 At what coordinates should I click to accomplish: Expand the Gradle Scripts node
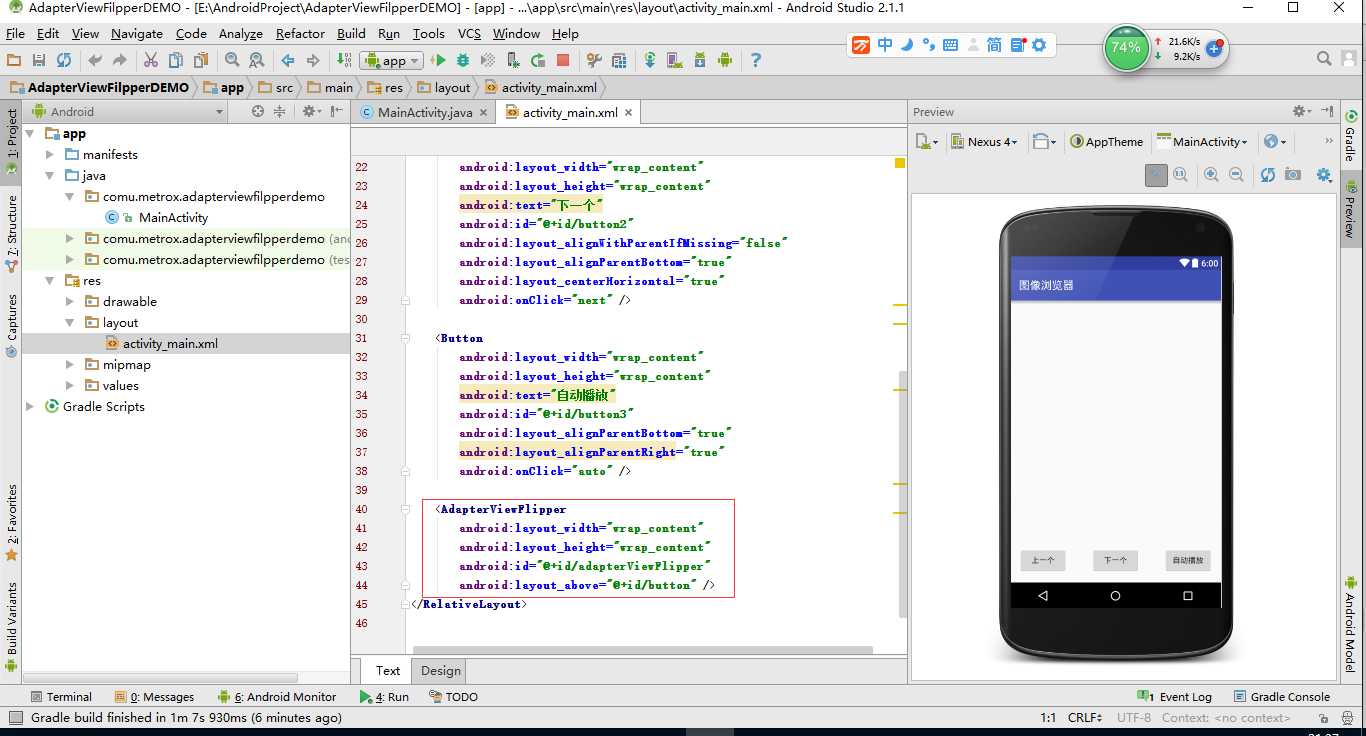pos(30,407)
